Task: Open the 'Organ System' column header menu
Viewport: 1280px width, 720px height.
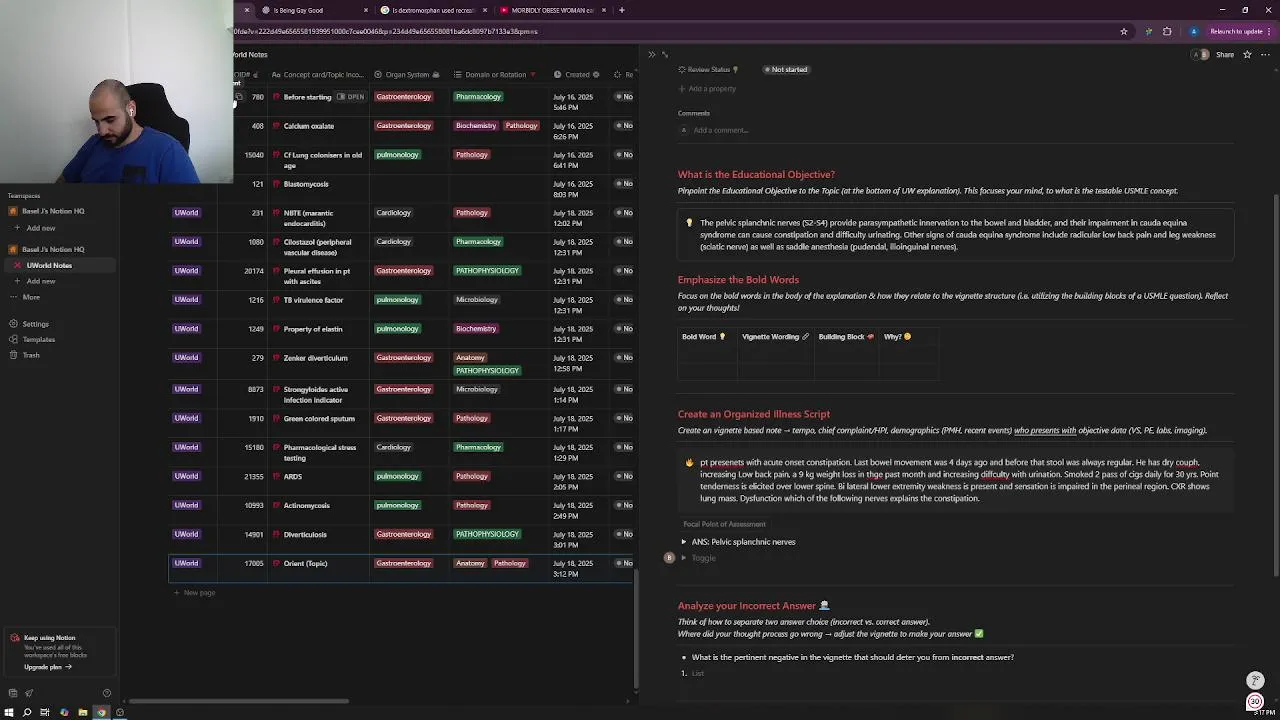Action: pos(407,75)
